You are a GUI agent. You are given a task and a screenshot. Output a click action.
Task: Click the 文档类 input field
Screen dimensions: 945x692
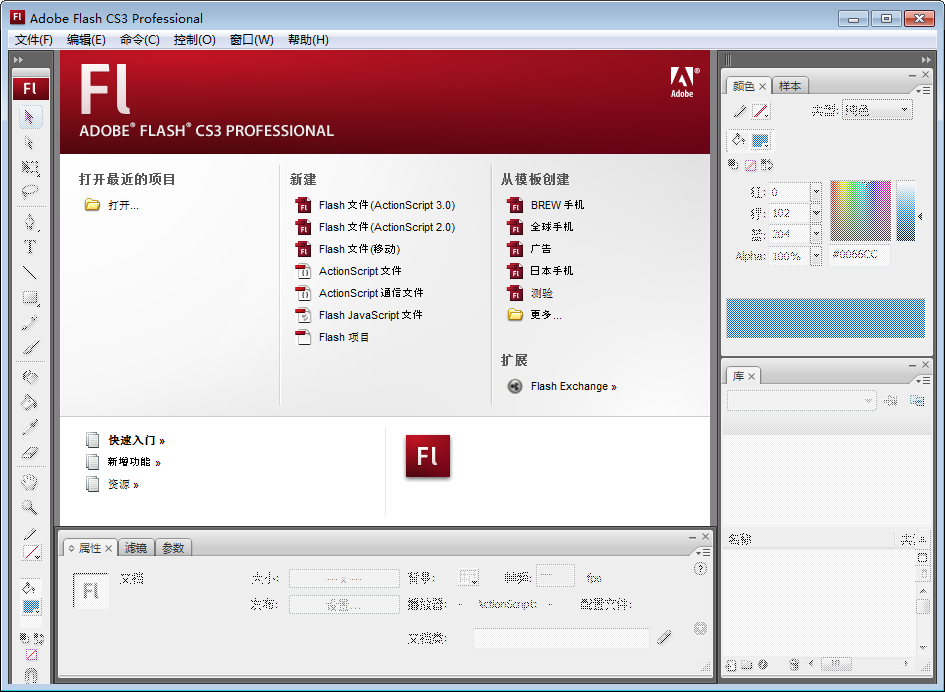coord(561,638)
